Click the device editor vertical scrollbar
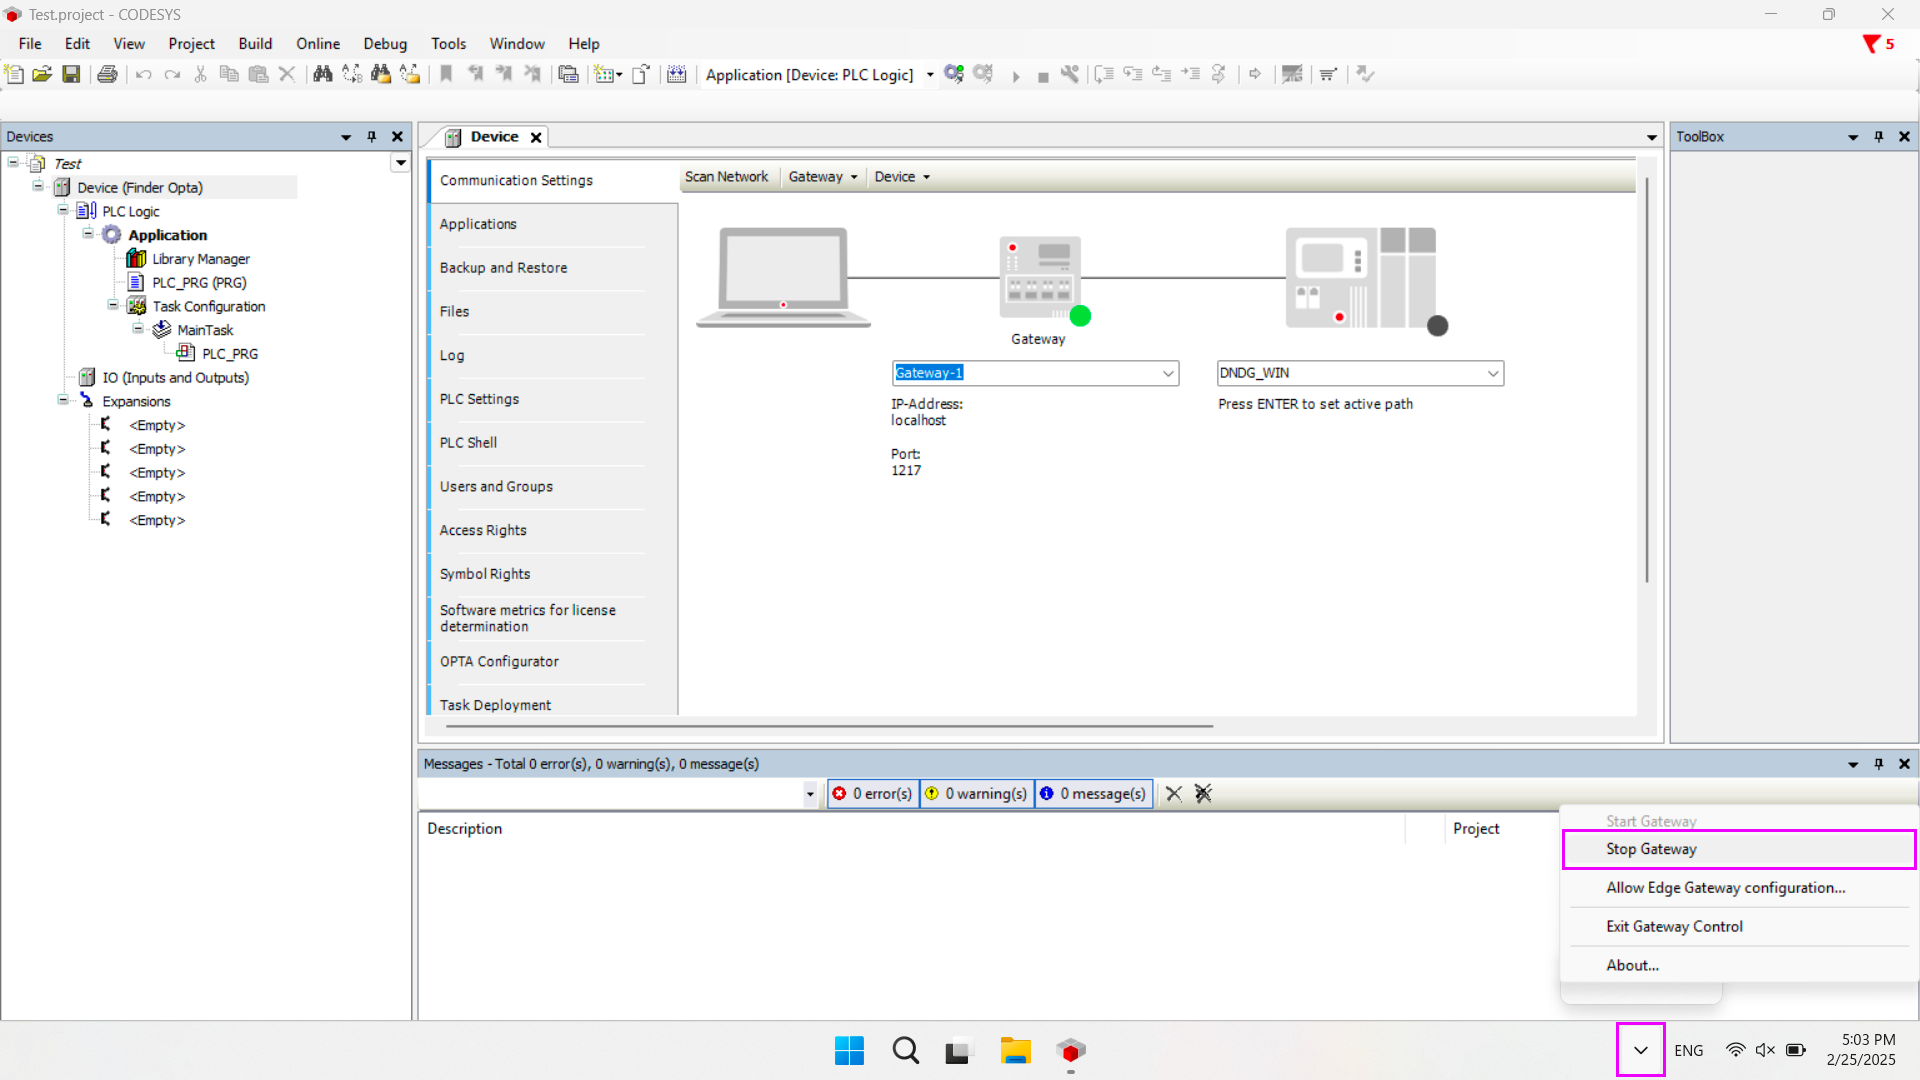Image resolution: width=1920 pixels, height=1080 pixels. [1646, 380]
